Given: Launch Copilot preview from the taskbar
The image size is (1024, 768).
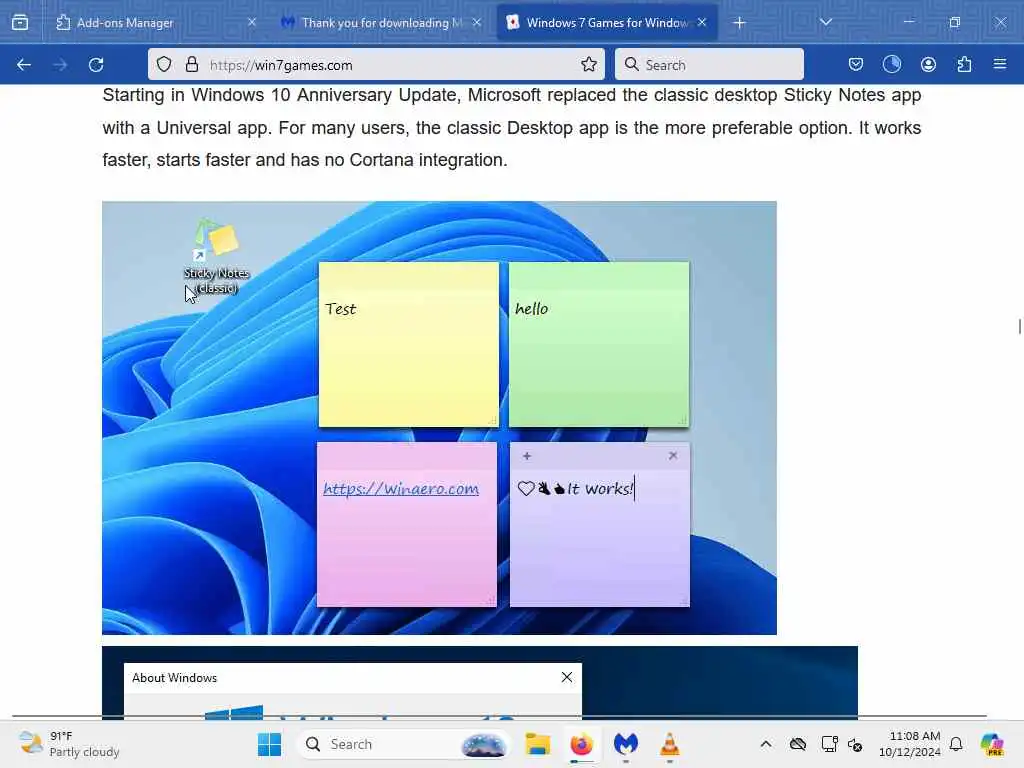Looking at the screenshot, I should coord(992,744).
